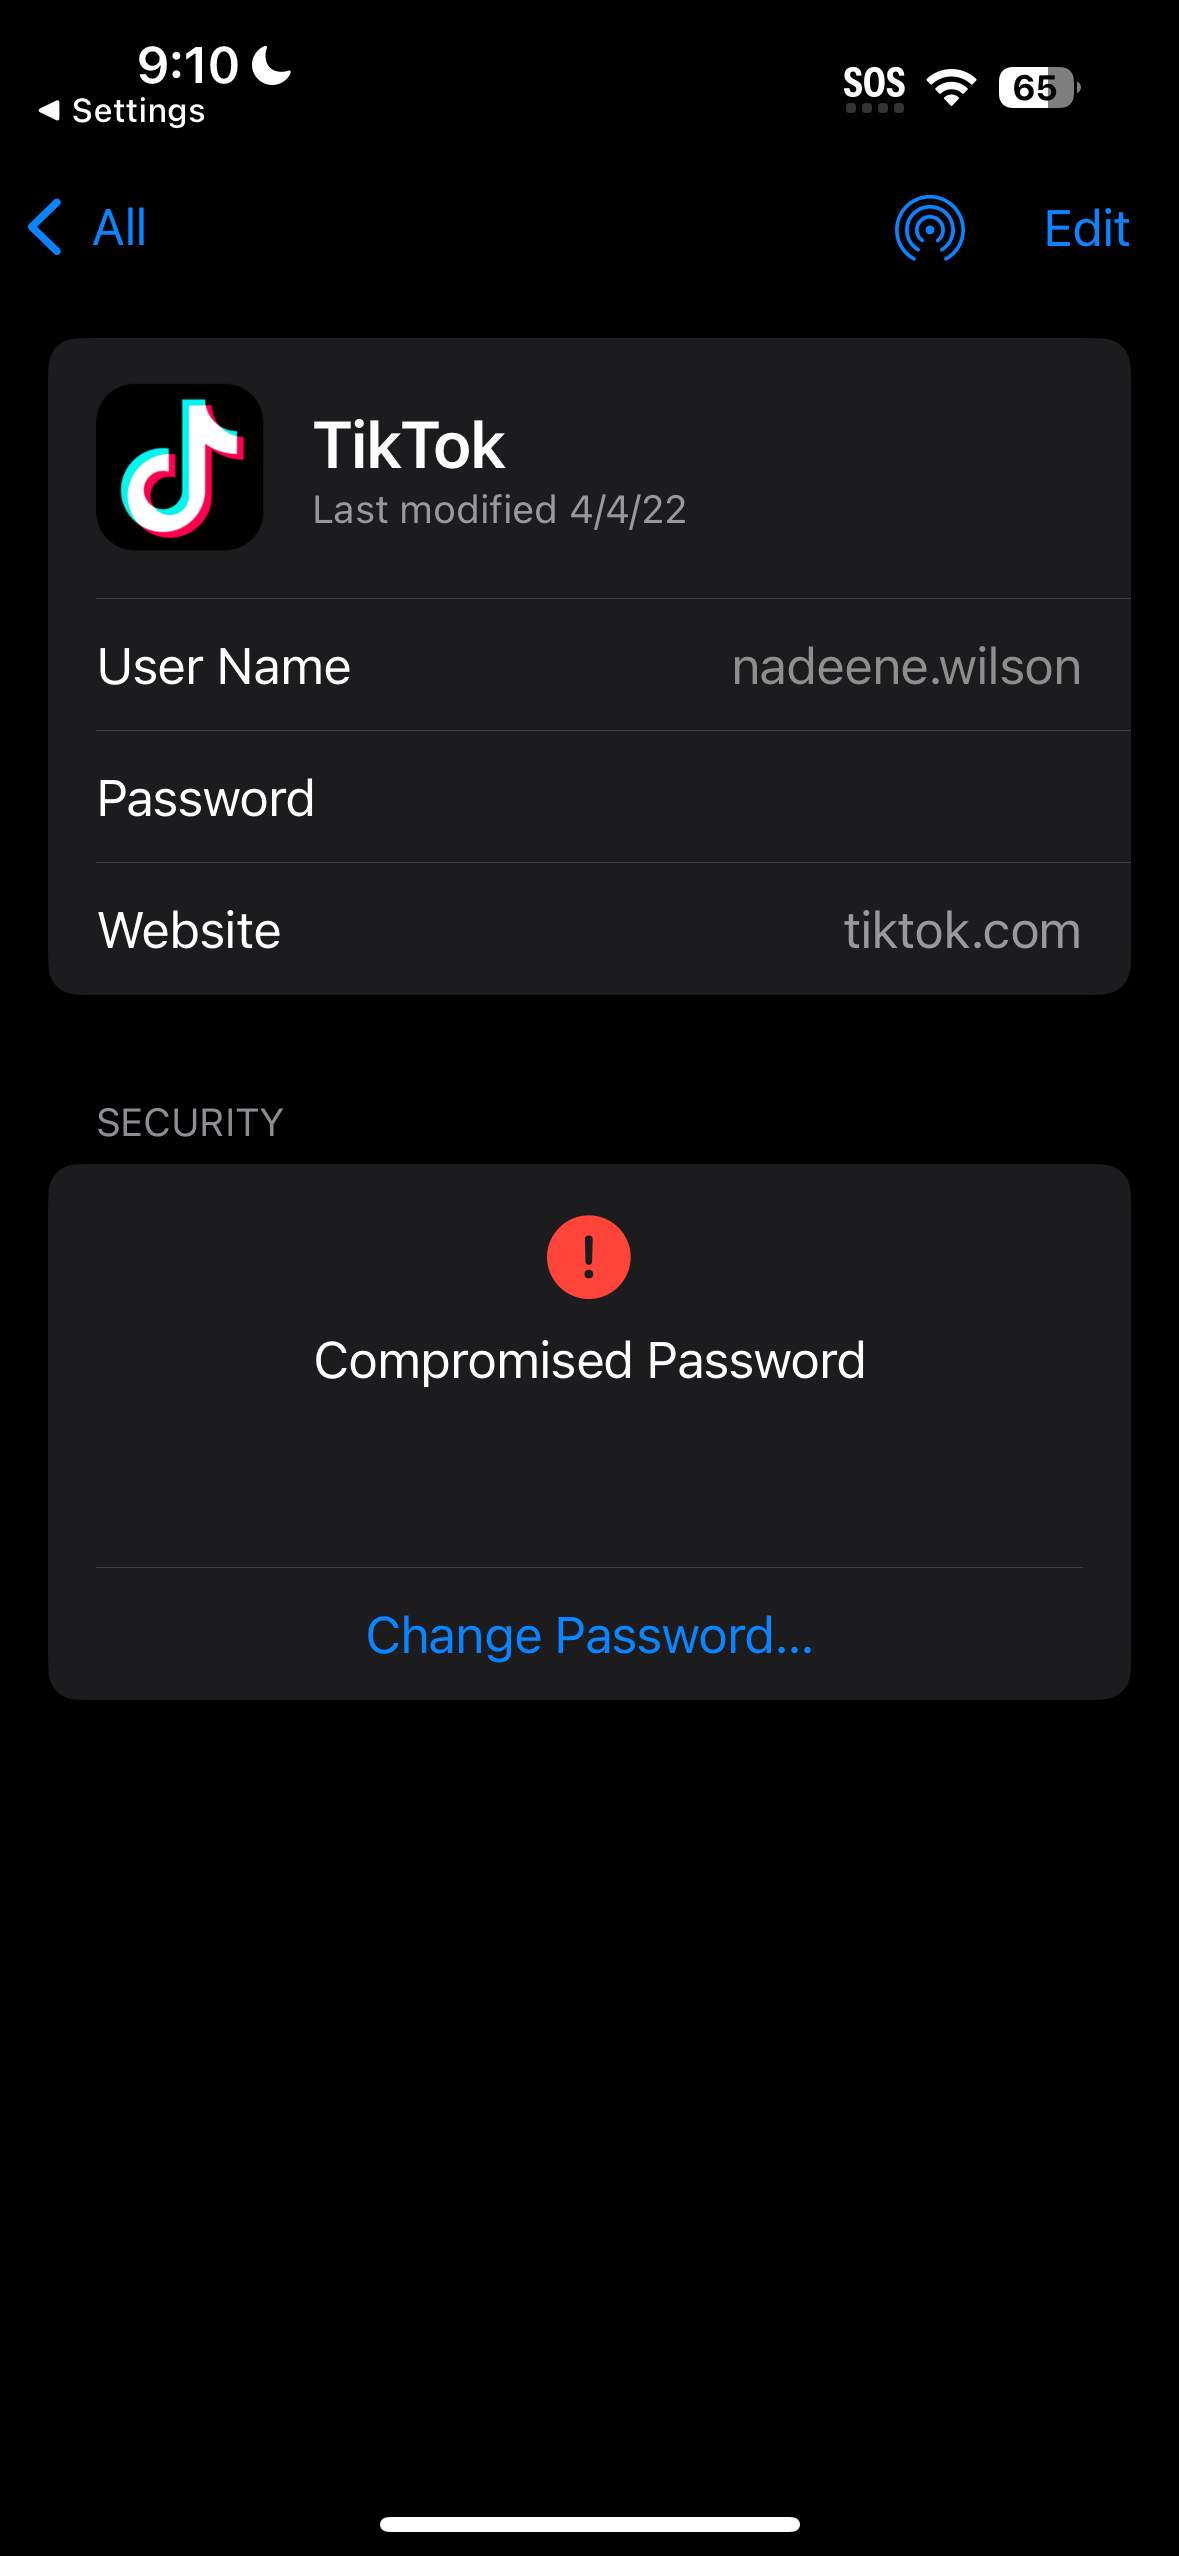1179x2556 pixels.
Task: Tap the Password row
Action: (589, 798)
